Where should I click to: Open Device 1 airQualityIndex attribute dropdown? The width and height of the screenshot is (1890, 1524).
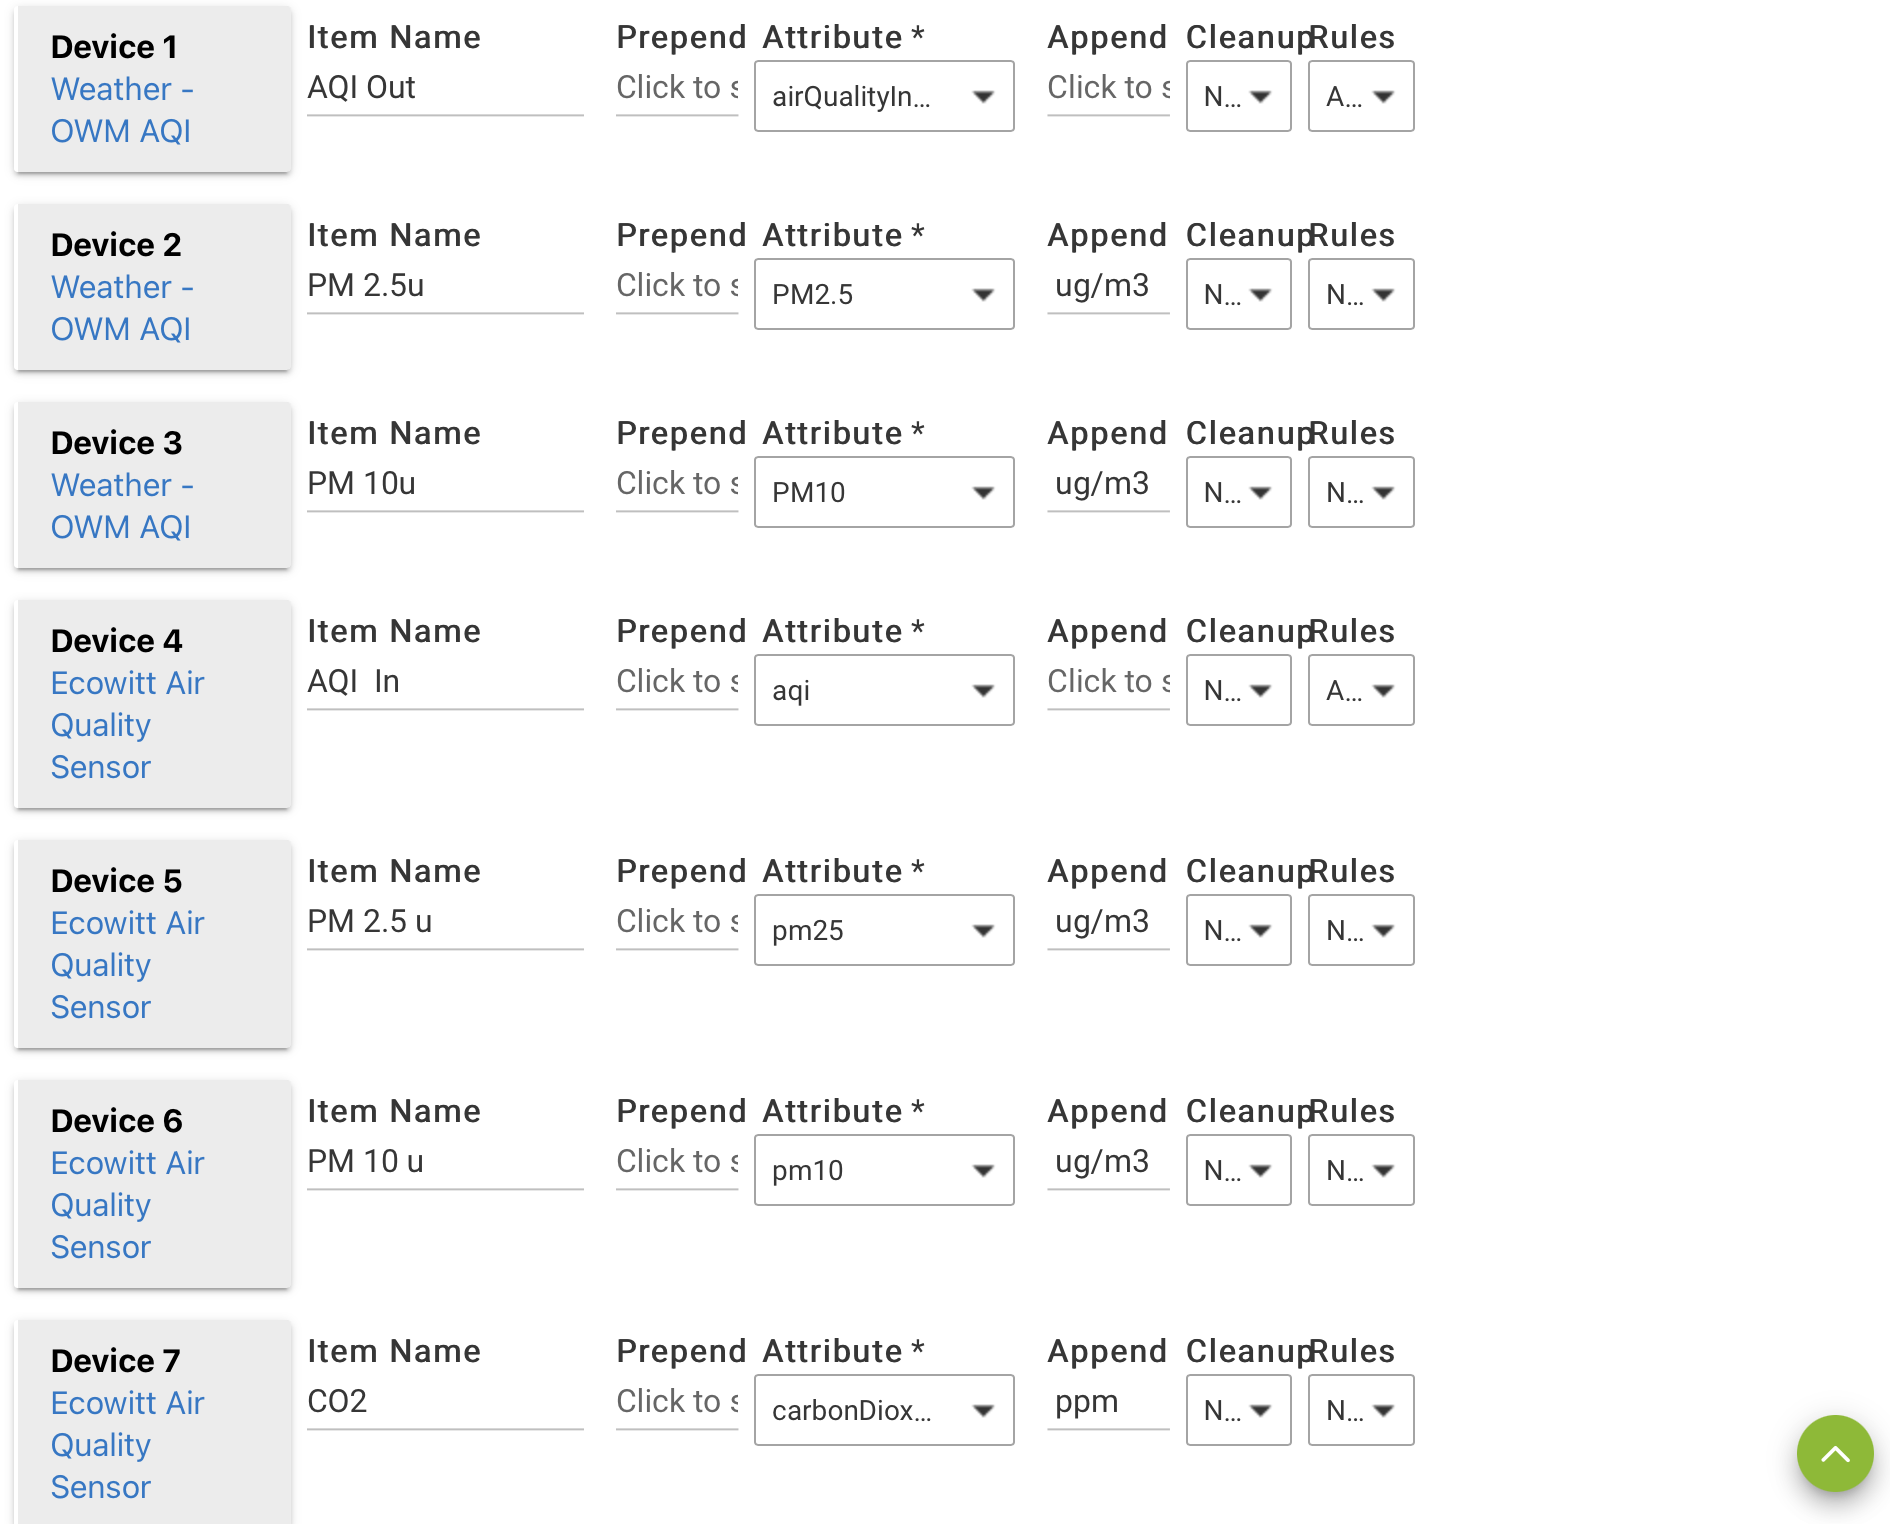click(x=883, y=96)
